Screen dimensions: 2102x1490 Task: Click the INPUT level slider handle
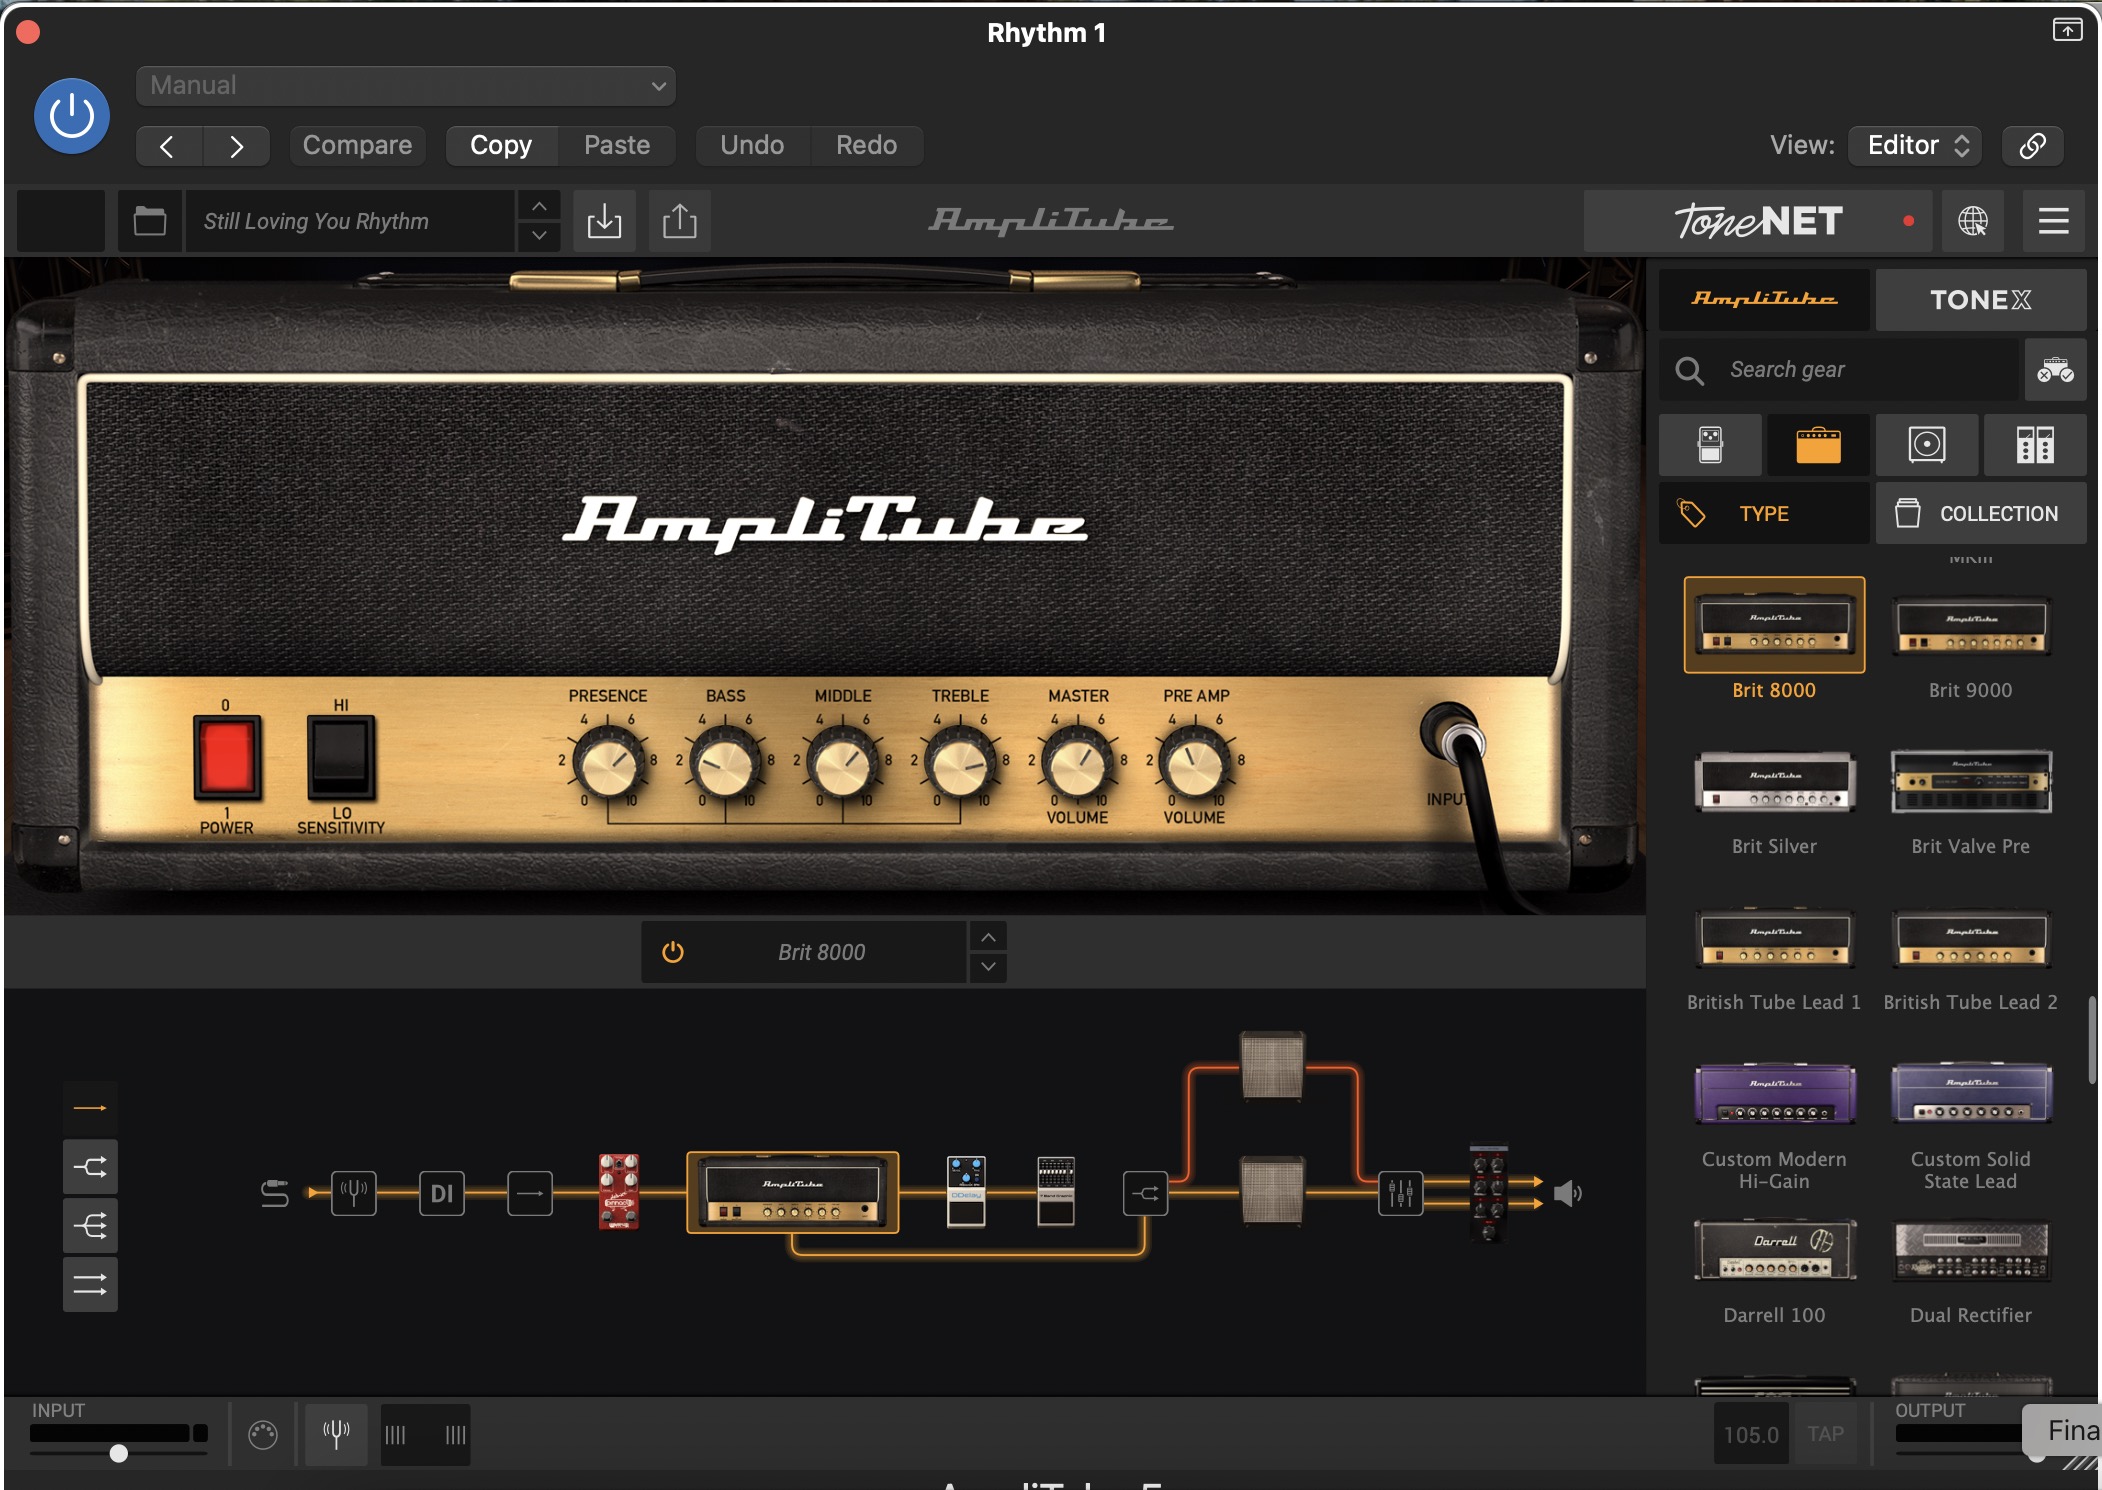click(x=119, y=1453)
